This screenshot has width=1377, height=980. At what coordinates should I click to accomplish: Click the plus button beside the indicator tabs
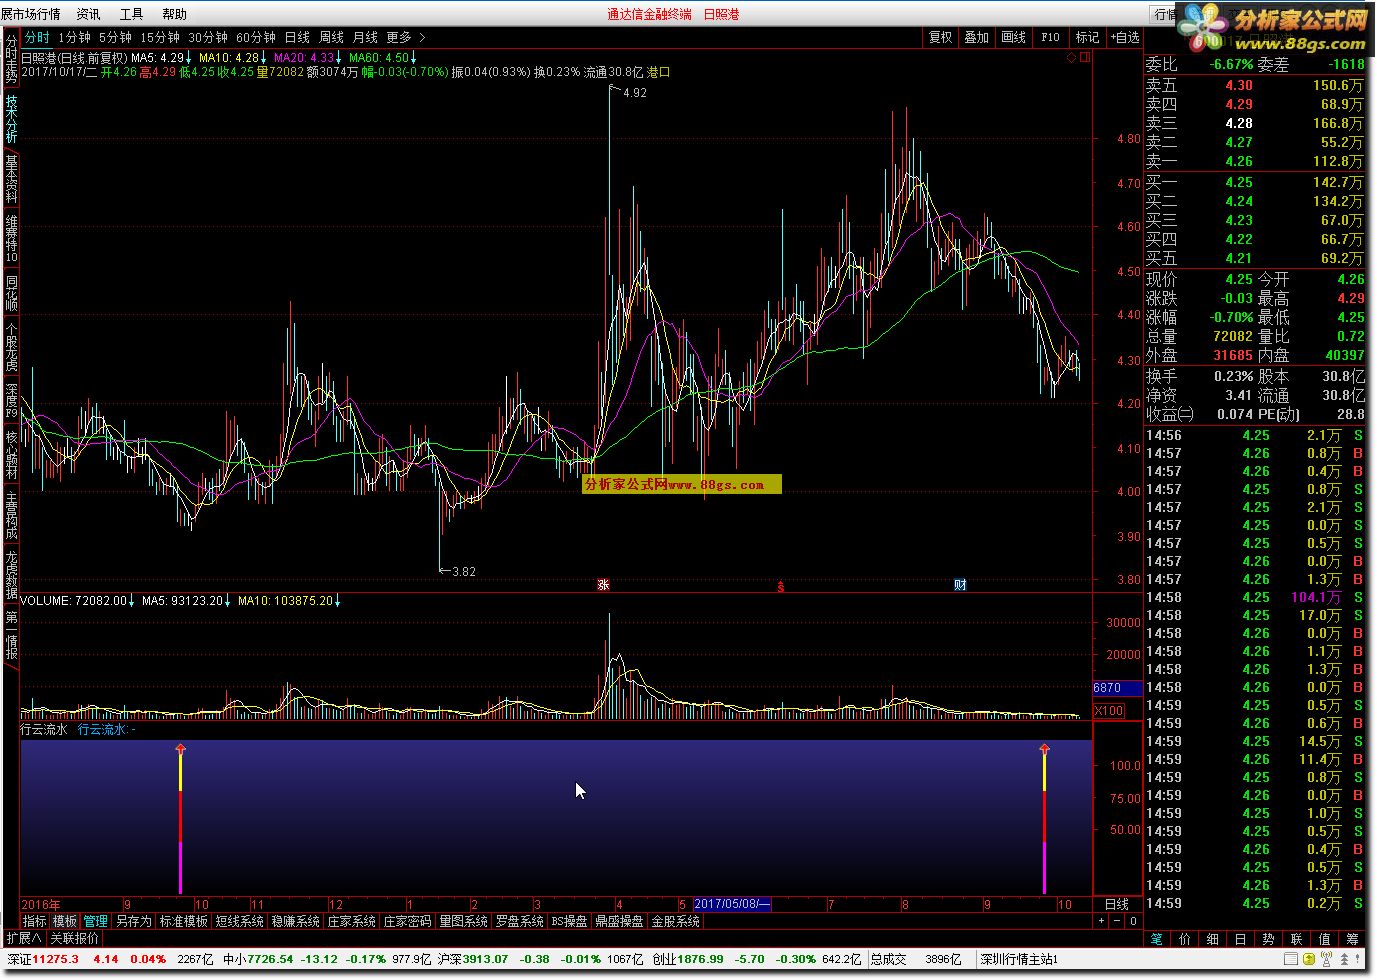coord(1102,921)
